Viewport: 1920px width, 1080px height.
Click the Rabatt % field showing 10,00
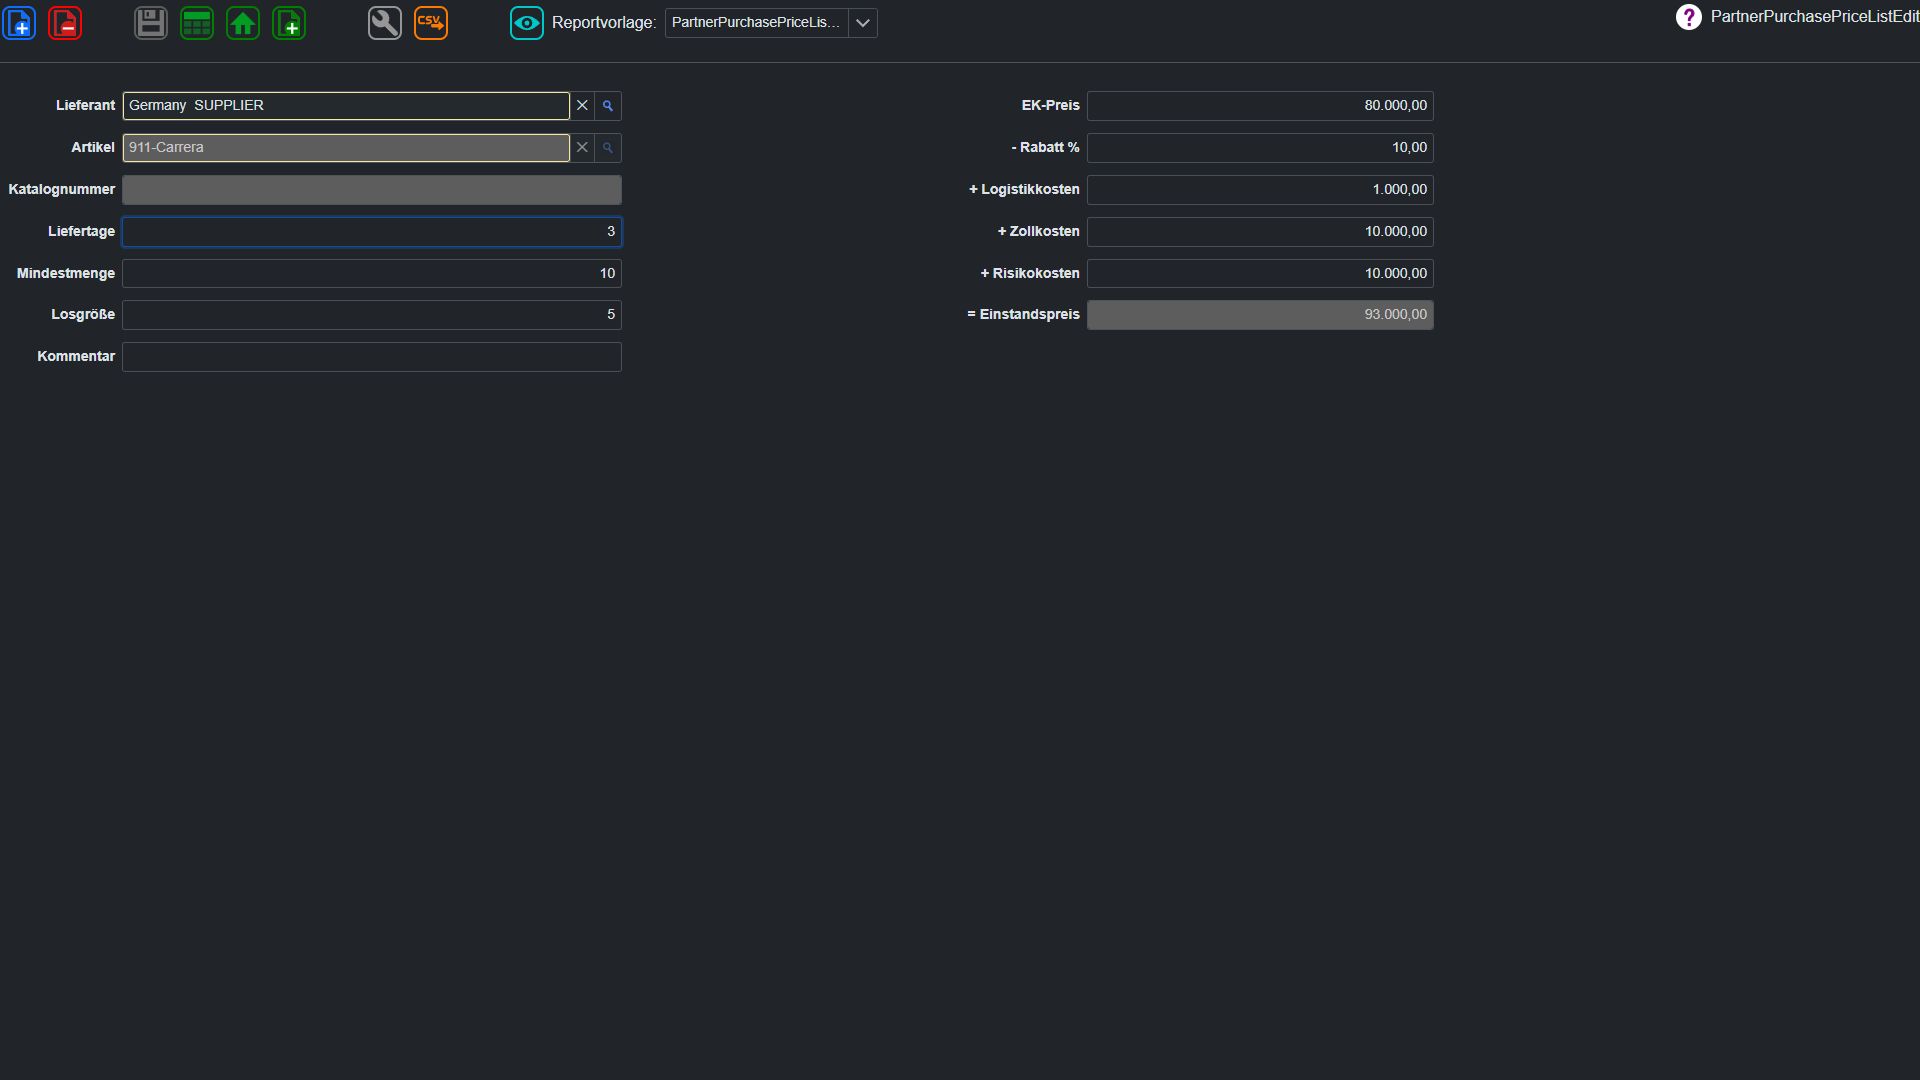tap(1260, 148)
